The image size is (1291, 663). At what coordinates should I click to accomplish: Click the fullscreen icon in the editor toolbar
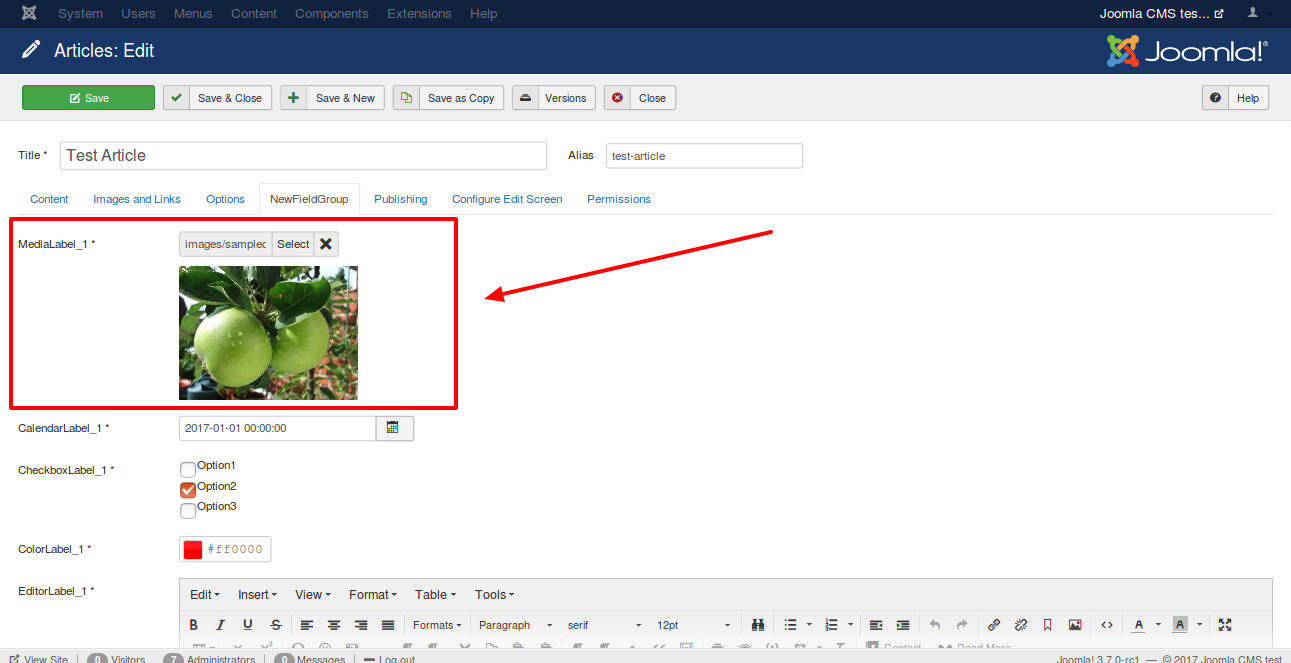(1225, 625)
